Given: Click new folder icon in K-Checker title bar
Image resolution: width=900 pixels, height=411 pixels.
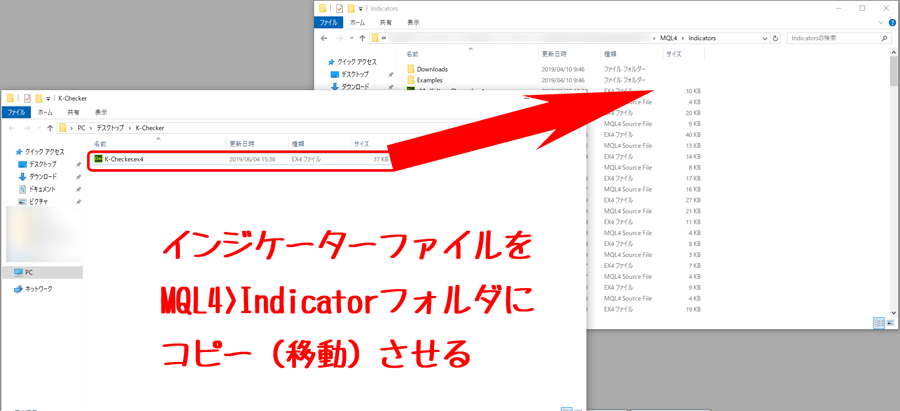Looking at the screenshot, I should tap(38, 98).
